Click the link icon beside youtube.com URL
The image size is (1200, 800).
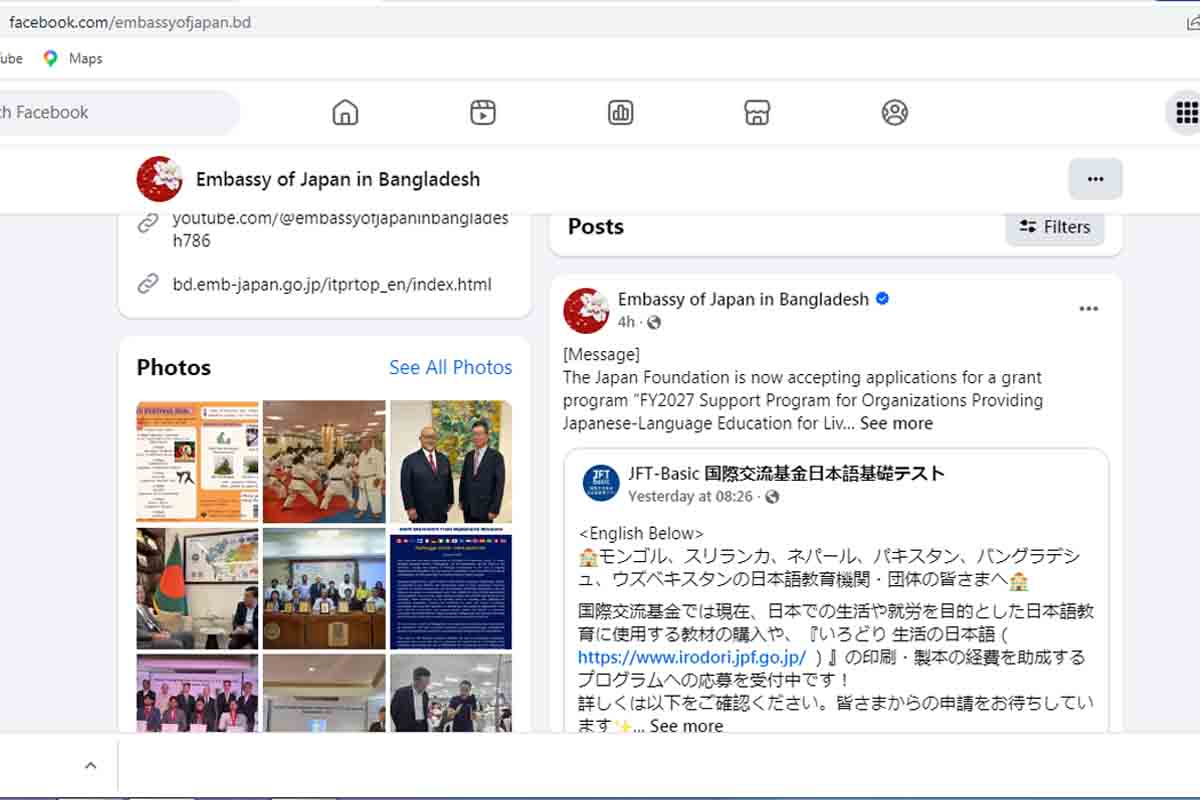pos(148,223)
